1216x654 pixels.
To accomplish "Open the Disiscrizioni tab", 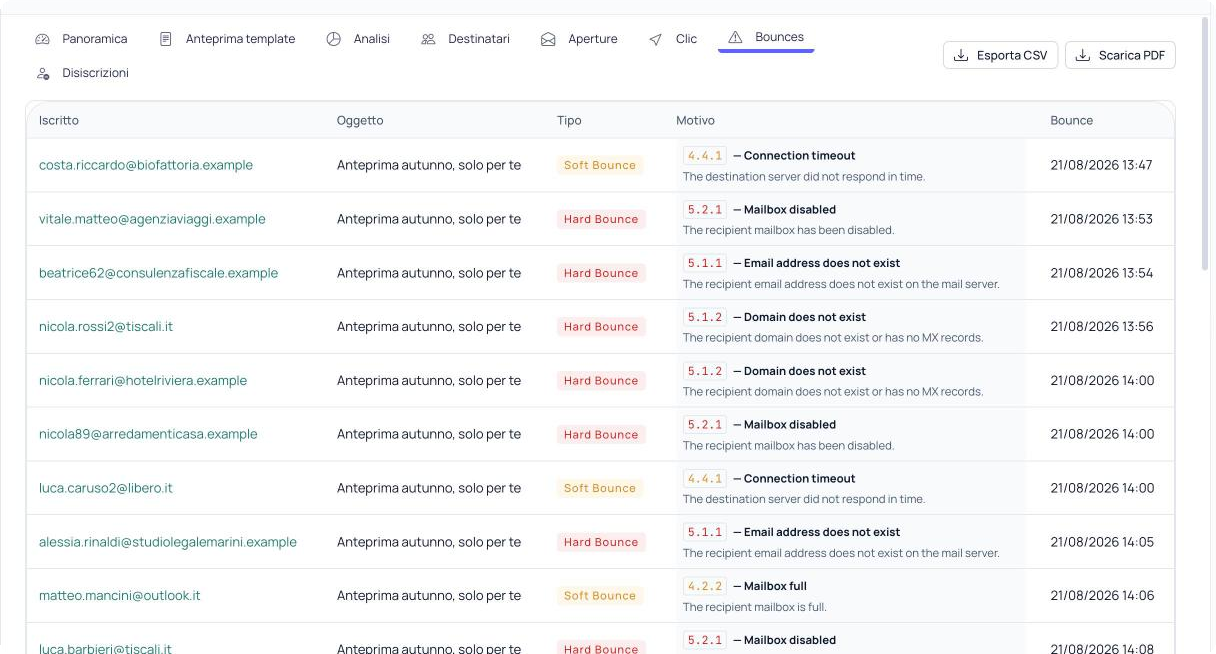I will point(83,73).
